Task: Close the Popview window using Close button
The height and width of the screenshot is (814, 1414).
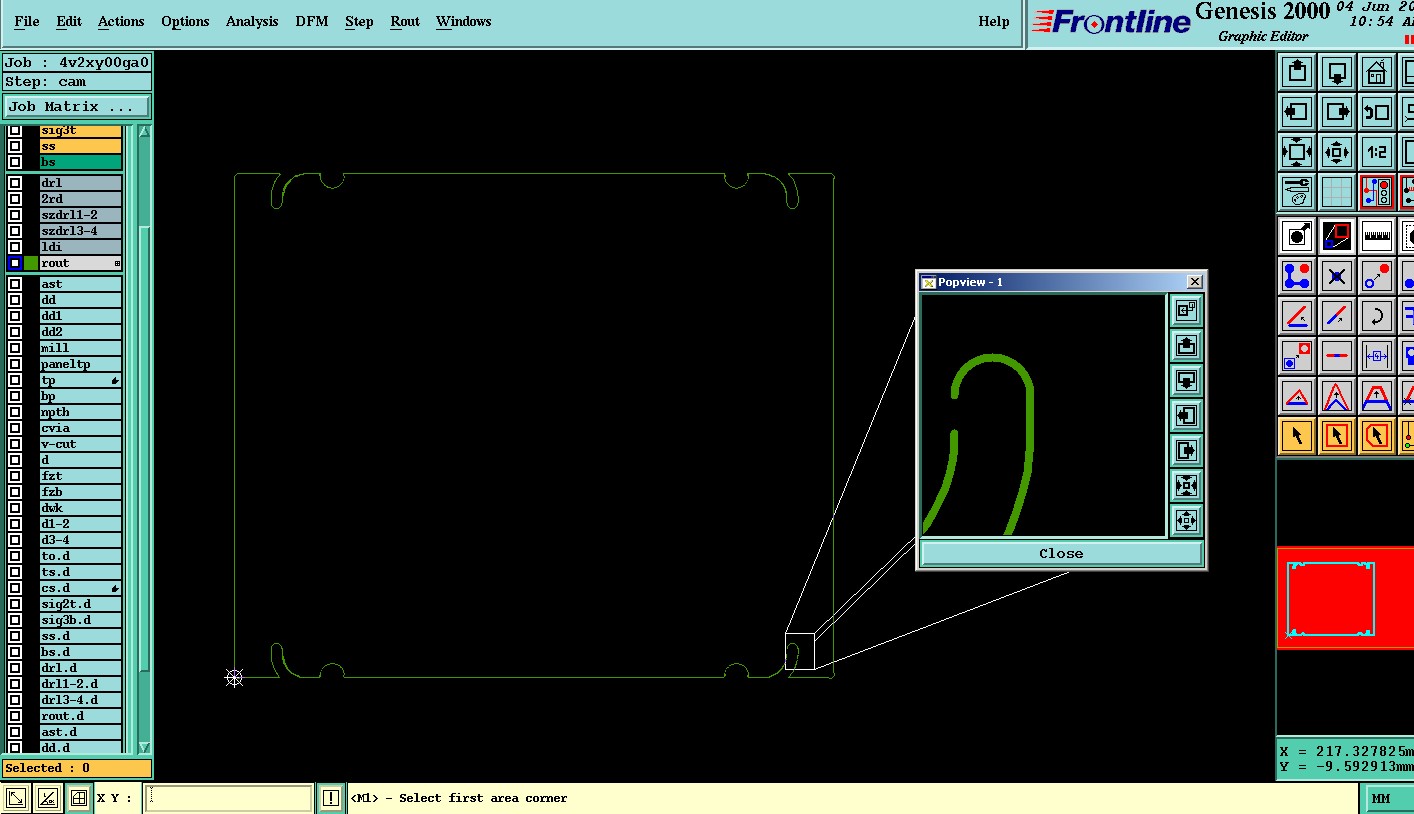Action: coord(1061,553)
